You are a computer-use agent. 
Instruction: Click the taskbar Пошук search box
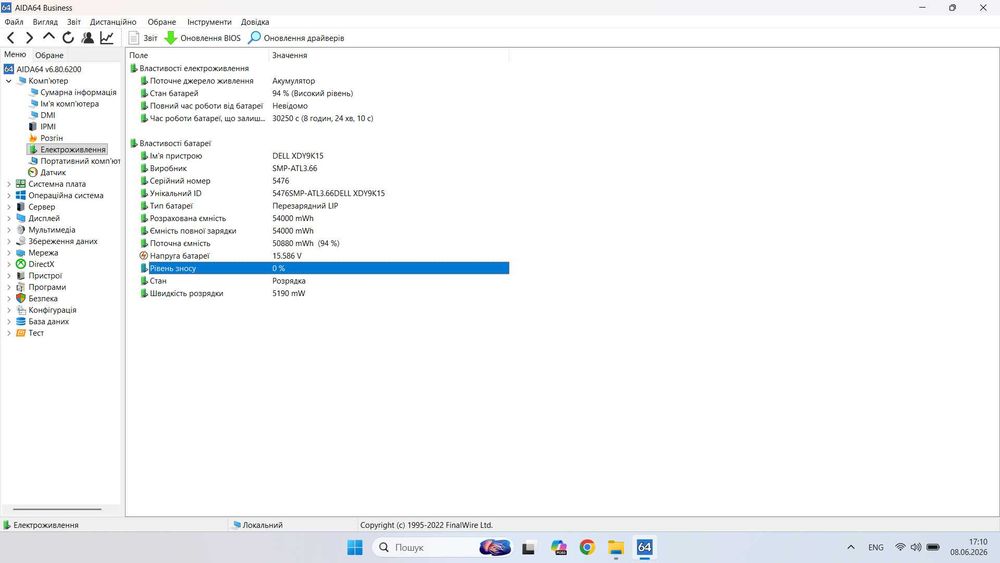[441, 547]
